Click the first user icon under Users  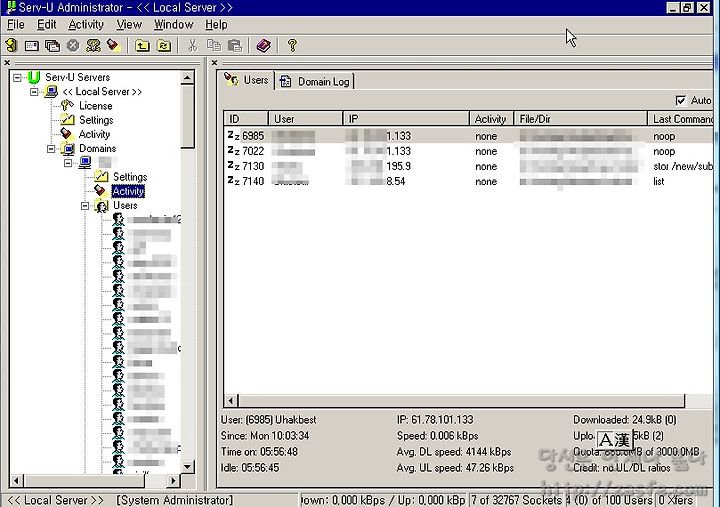click(x=118, y=220)
